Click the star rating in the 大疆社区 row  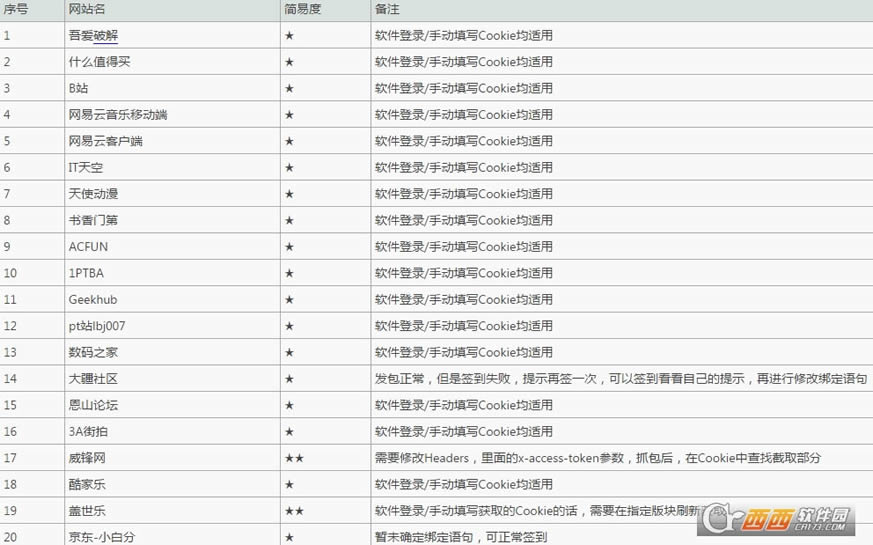tap(289, 379)
